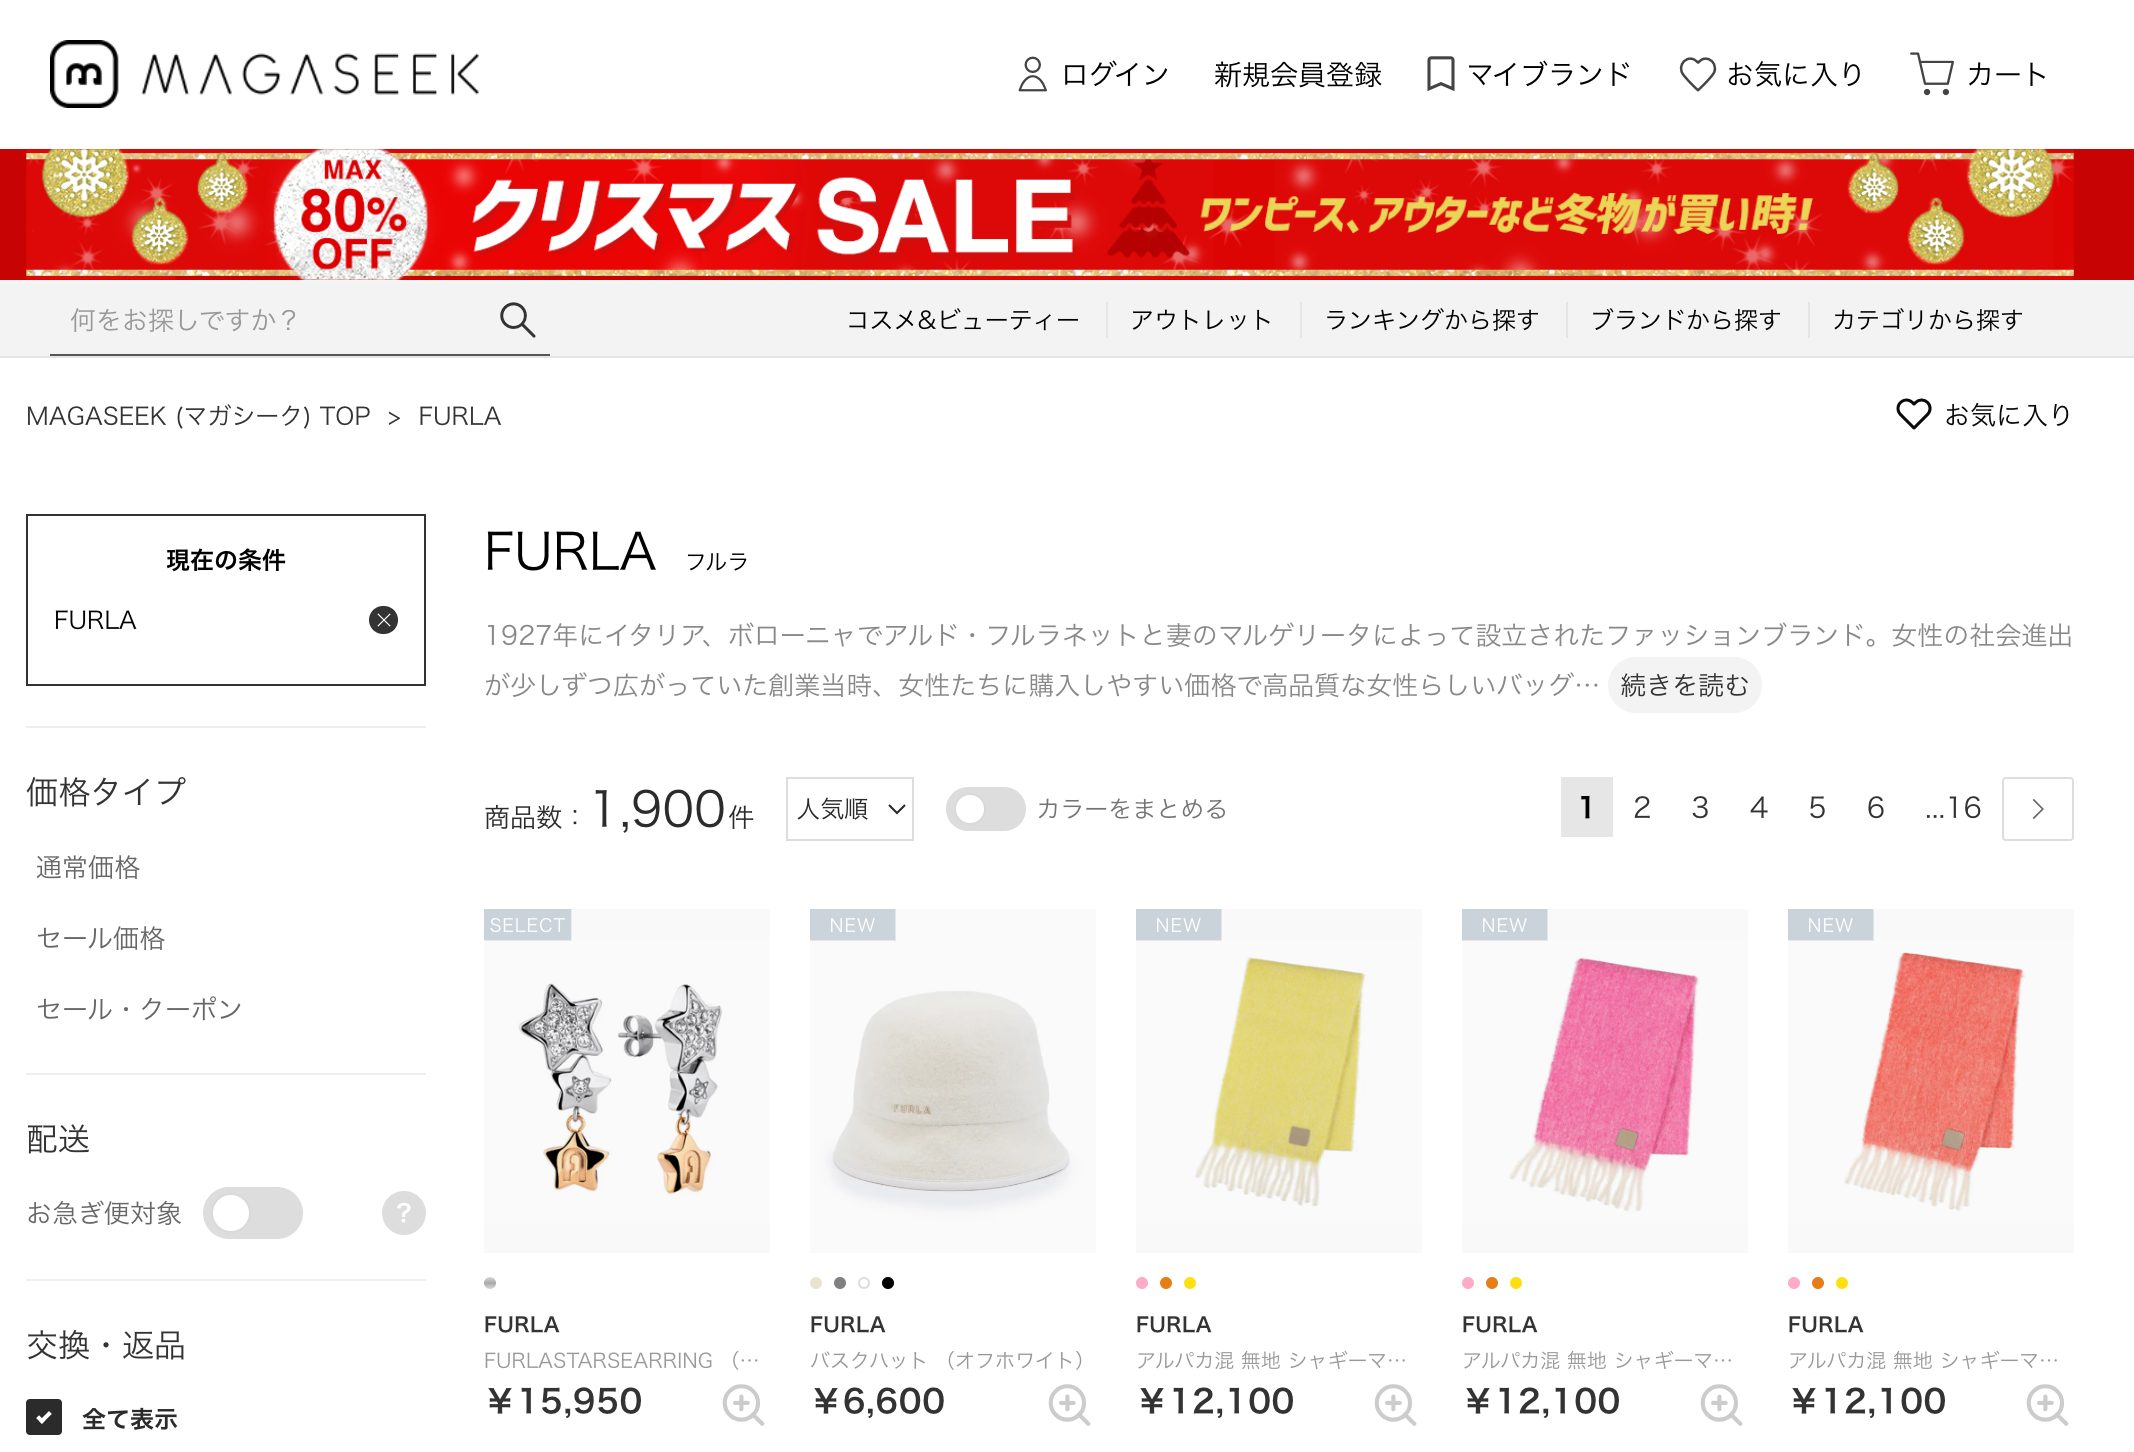Toggle the カラーをまとめる switch

985,809
